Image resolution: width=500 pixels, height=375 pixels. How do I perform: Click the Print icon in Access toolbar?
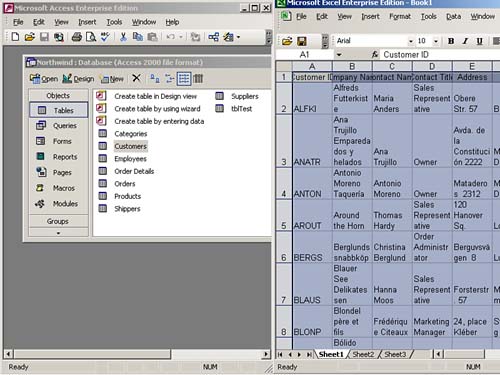click(76, 37)
